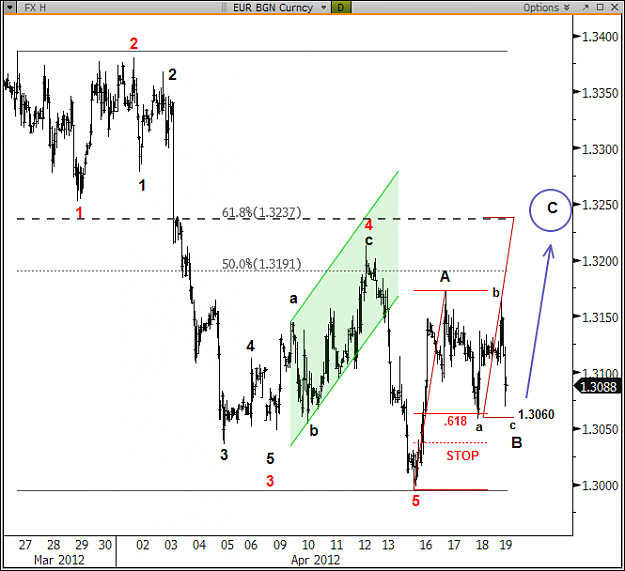
Task: Maximize the chart panel
Action: (x=600, y=7)
